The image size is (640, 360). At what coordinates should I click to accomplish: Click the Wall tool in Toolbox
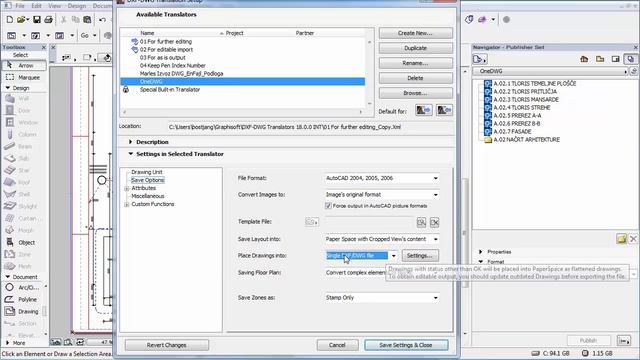click(24, 98)
